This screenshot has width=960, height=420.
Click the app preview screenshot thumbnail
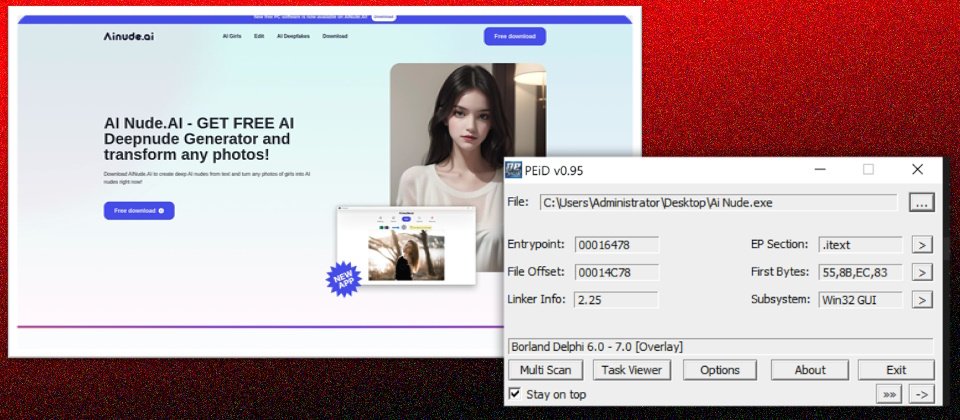(407, 246)
